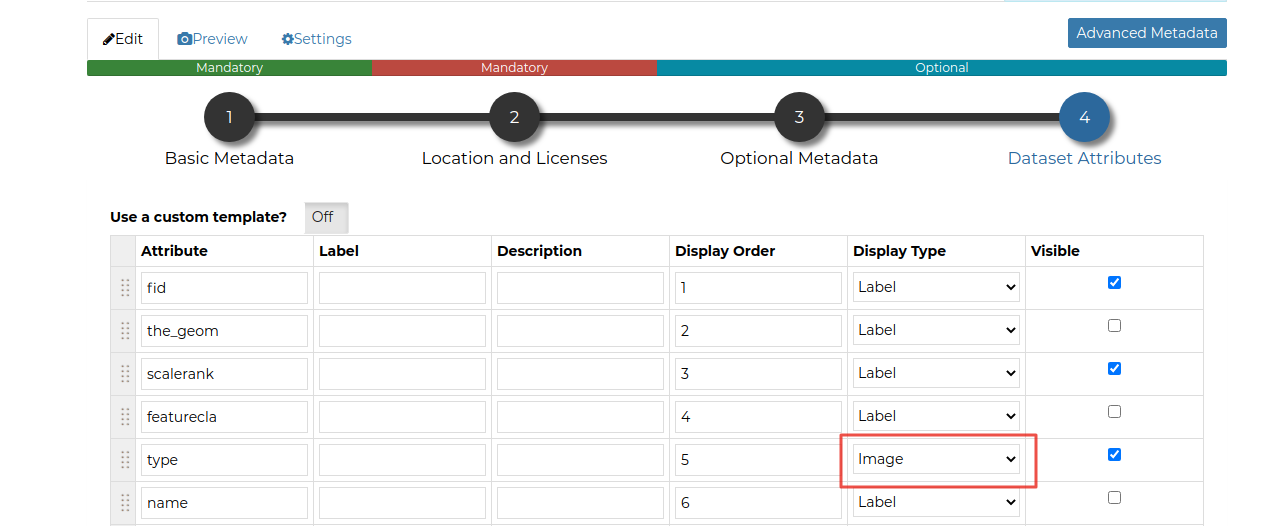Switch to the Preview tab
The width and height of the screenshot is (1273, 526).
tap(212, 39)
